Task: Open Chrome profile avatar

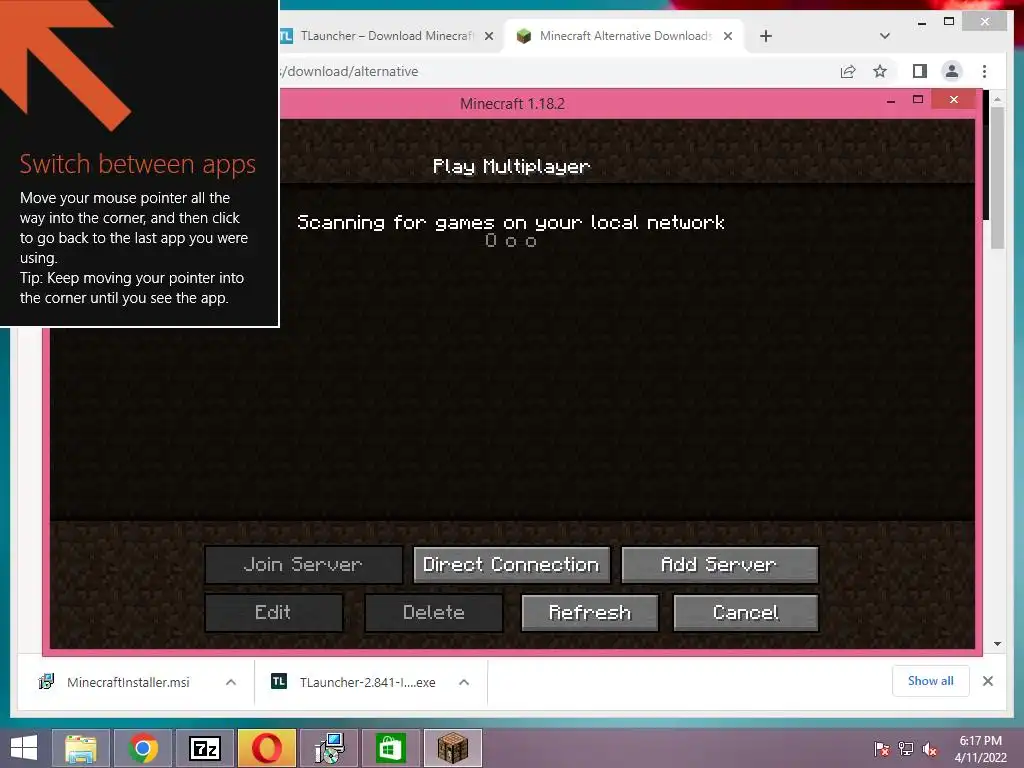Action: pos(952,71)
